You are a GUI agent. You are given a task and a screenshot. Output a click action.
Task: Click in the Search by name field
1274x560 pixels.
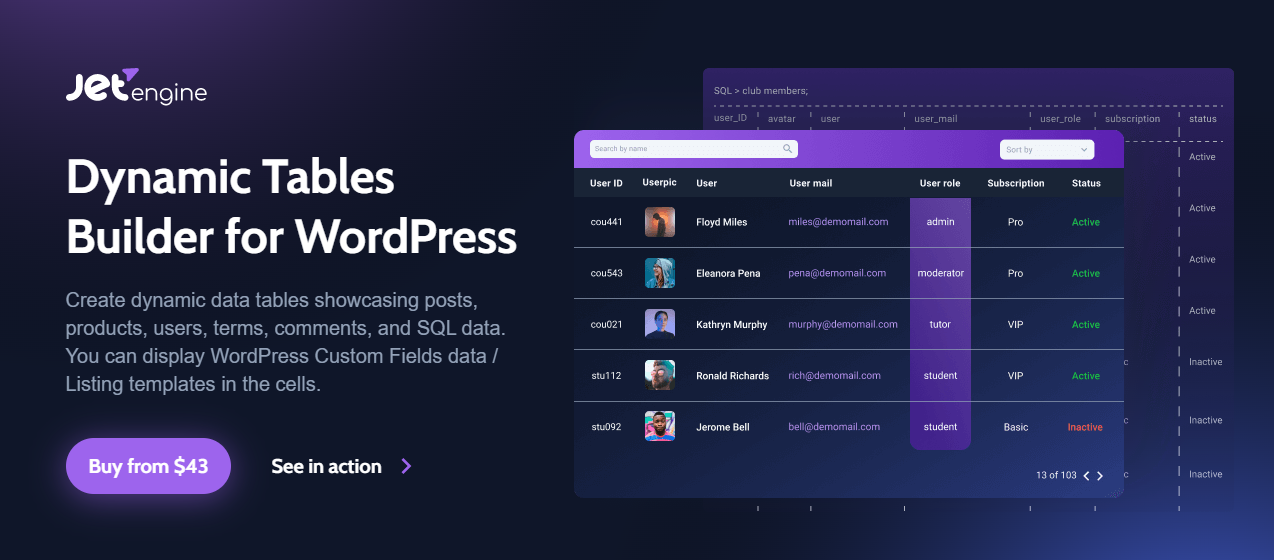[685, 149]
